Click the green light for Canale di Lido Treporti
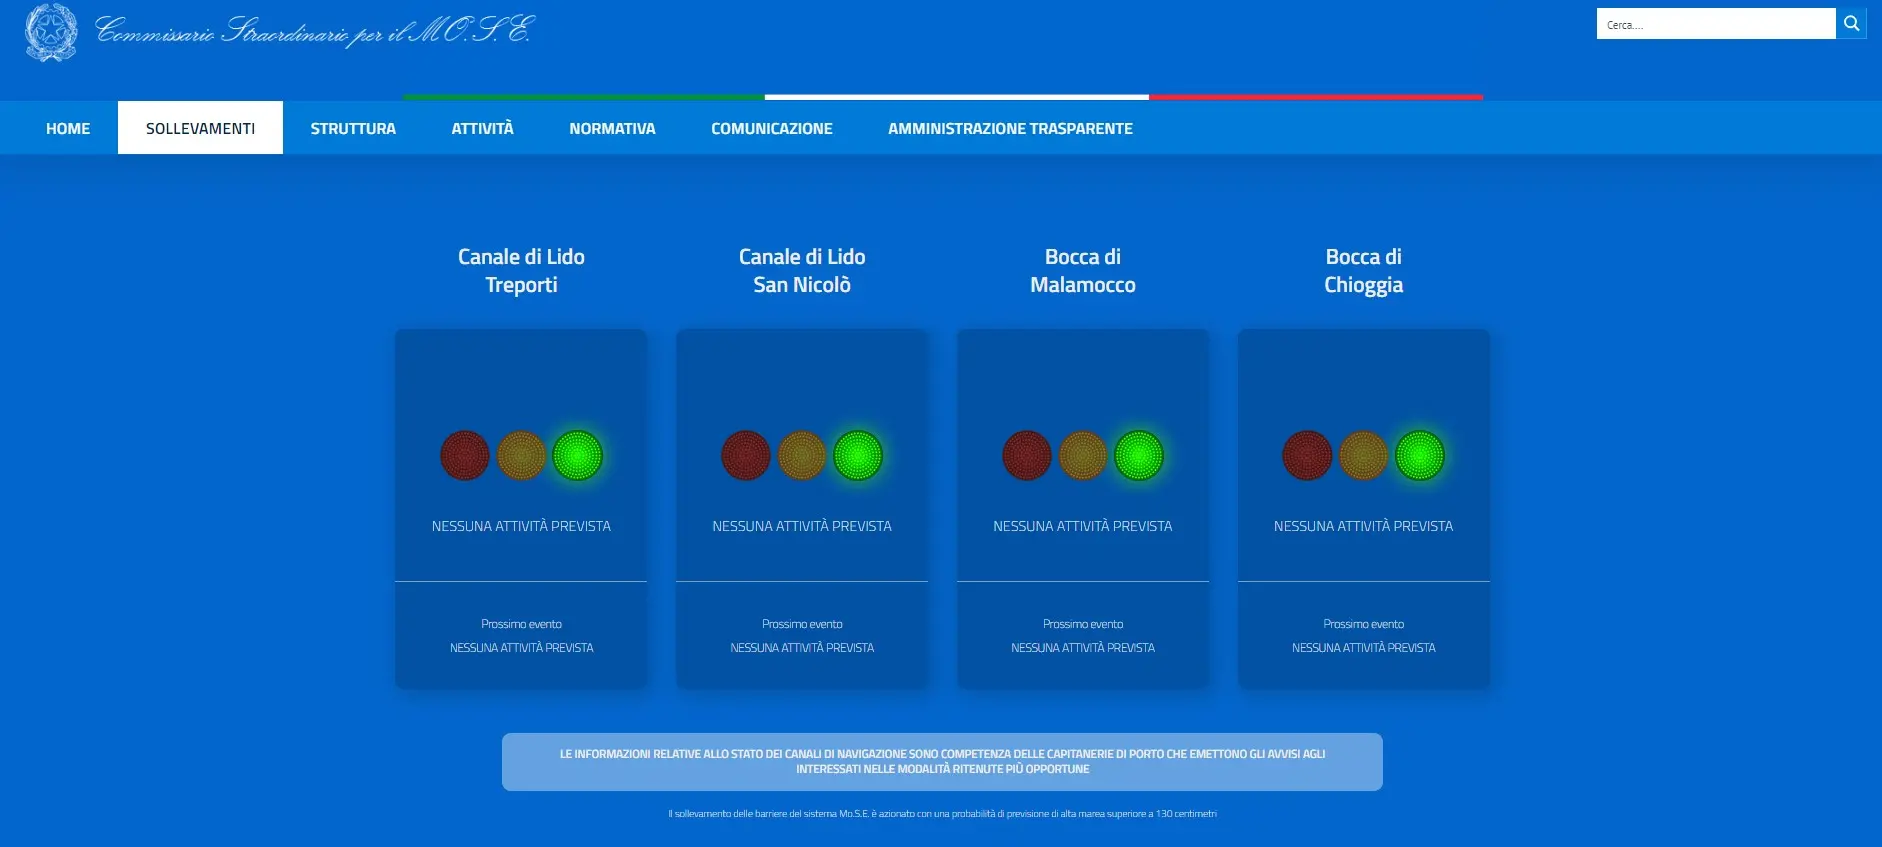 pos(577,456)
